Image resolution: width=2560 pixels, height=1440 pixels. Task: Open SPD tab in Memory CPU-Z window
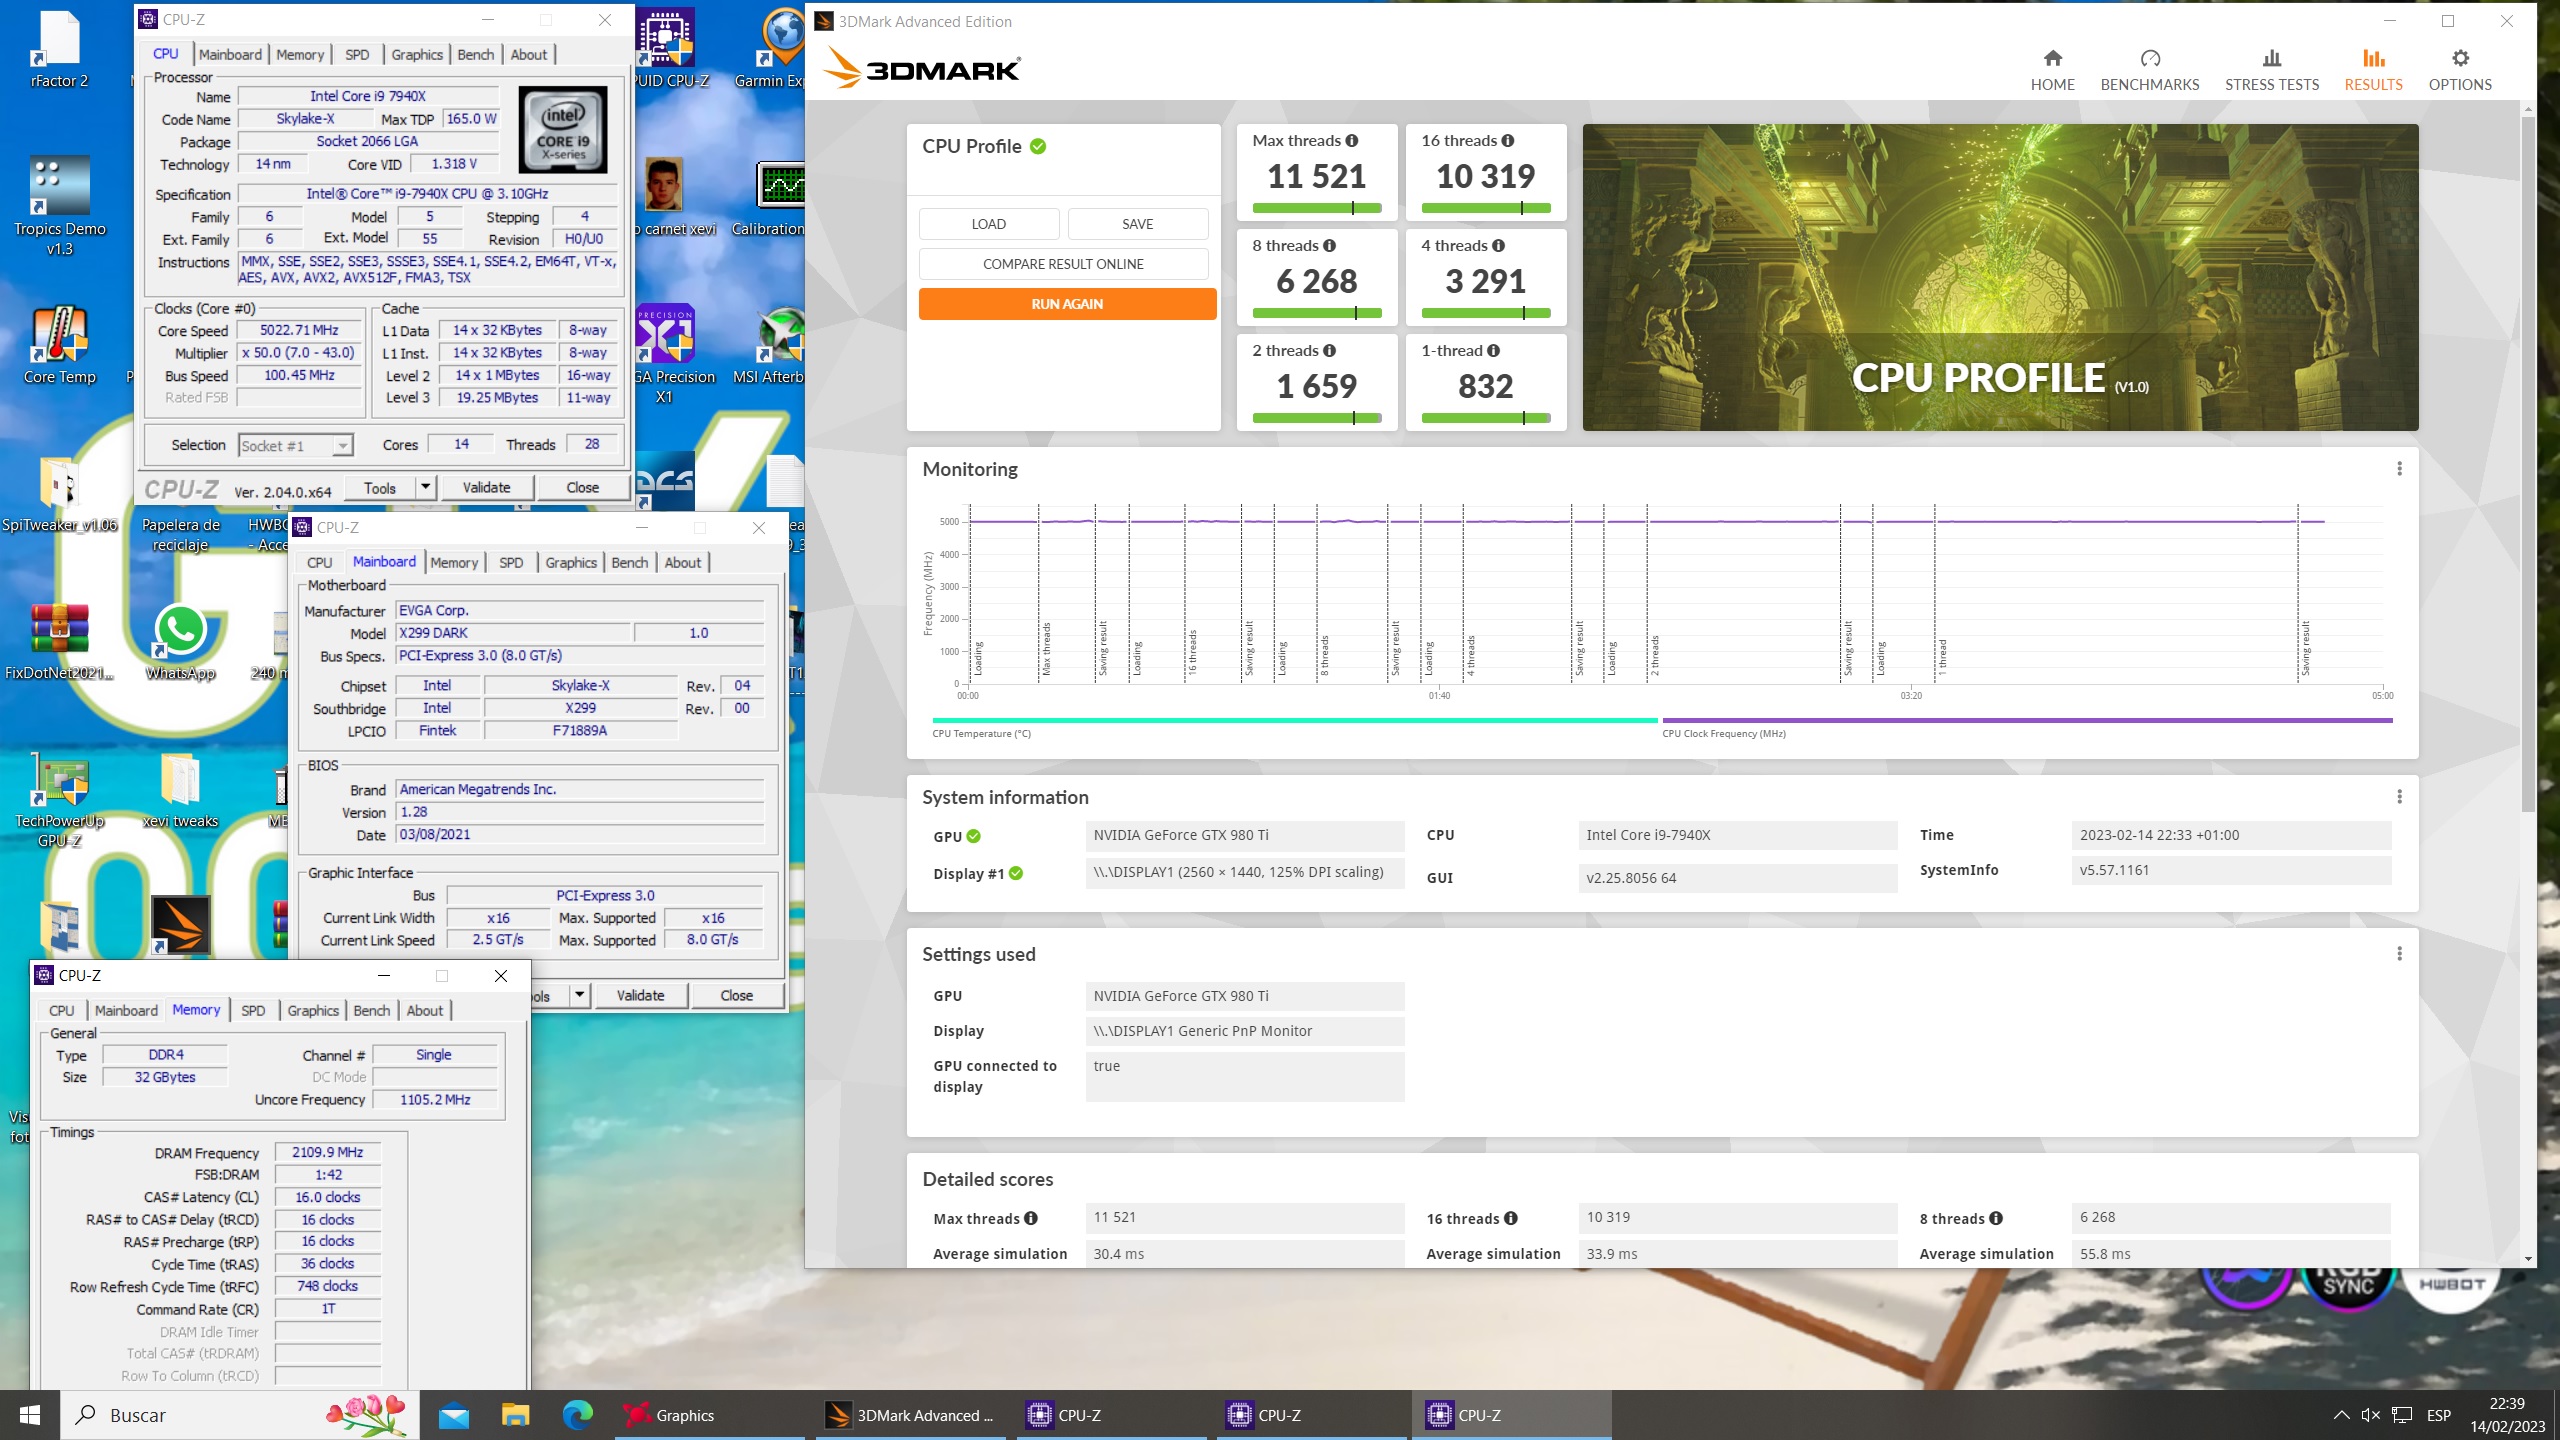(253, 1011)
